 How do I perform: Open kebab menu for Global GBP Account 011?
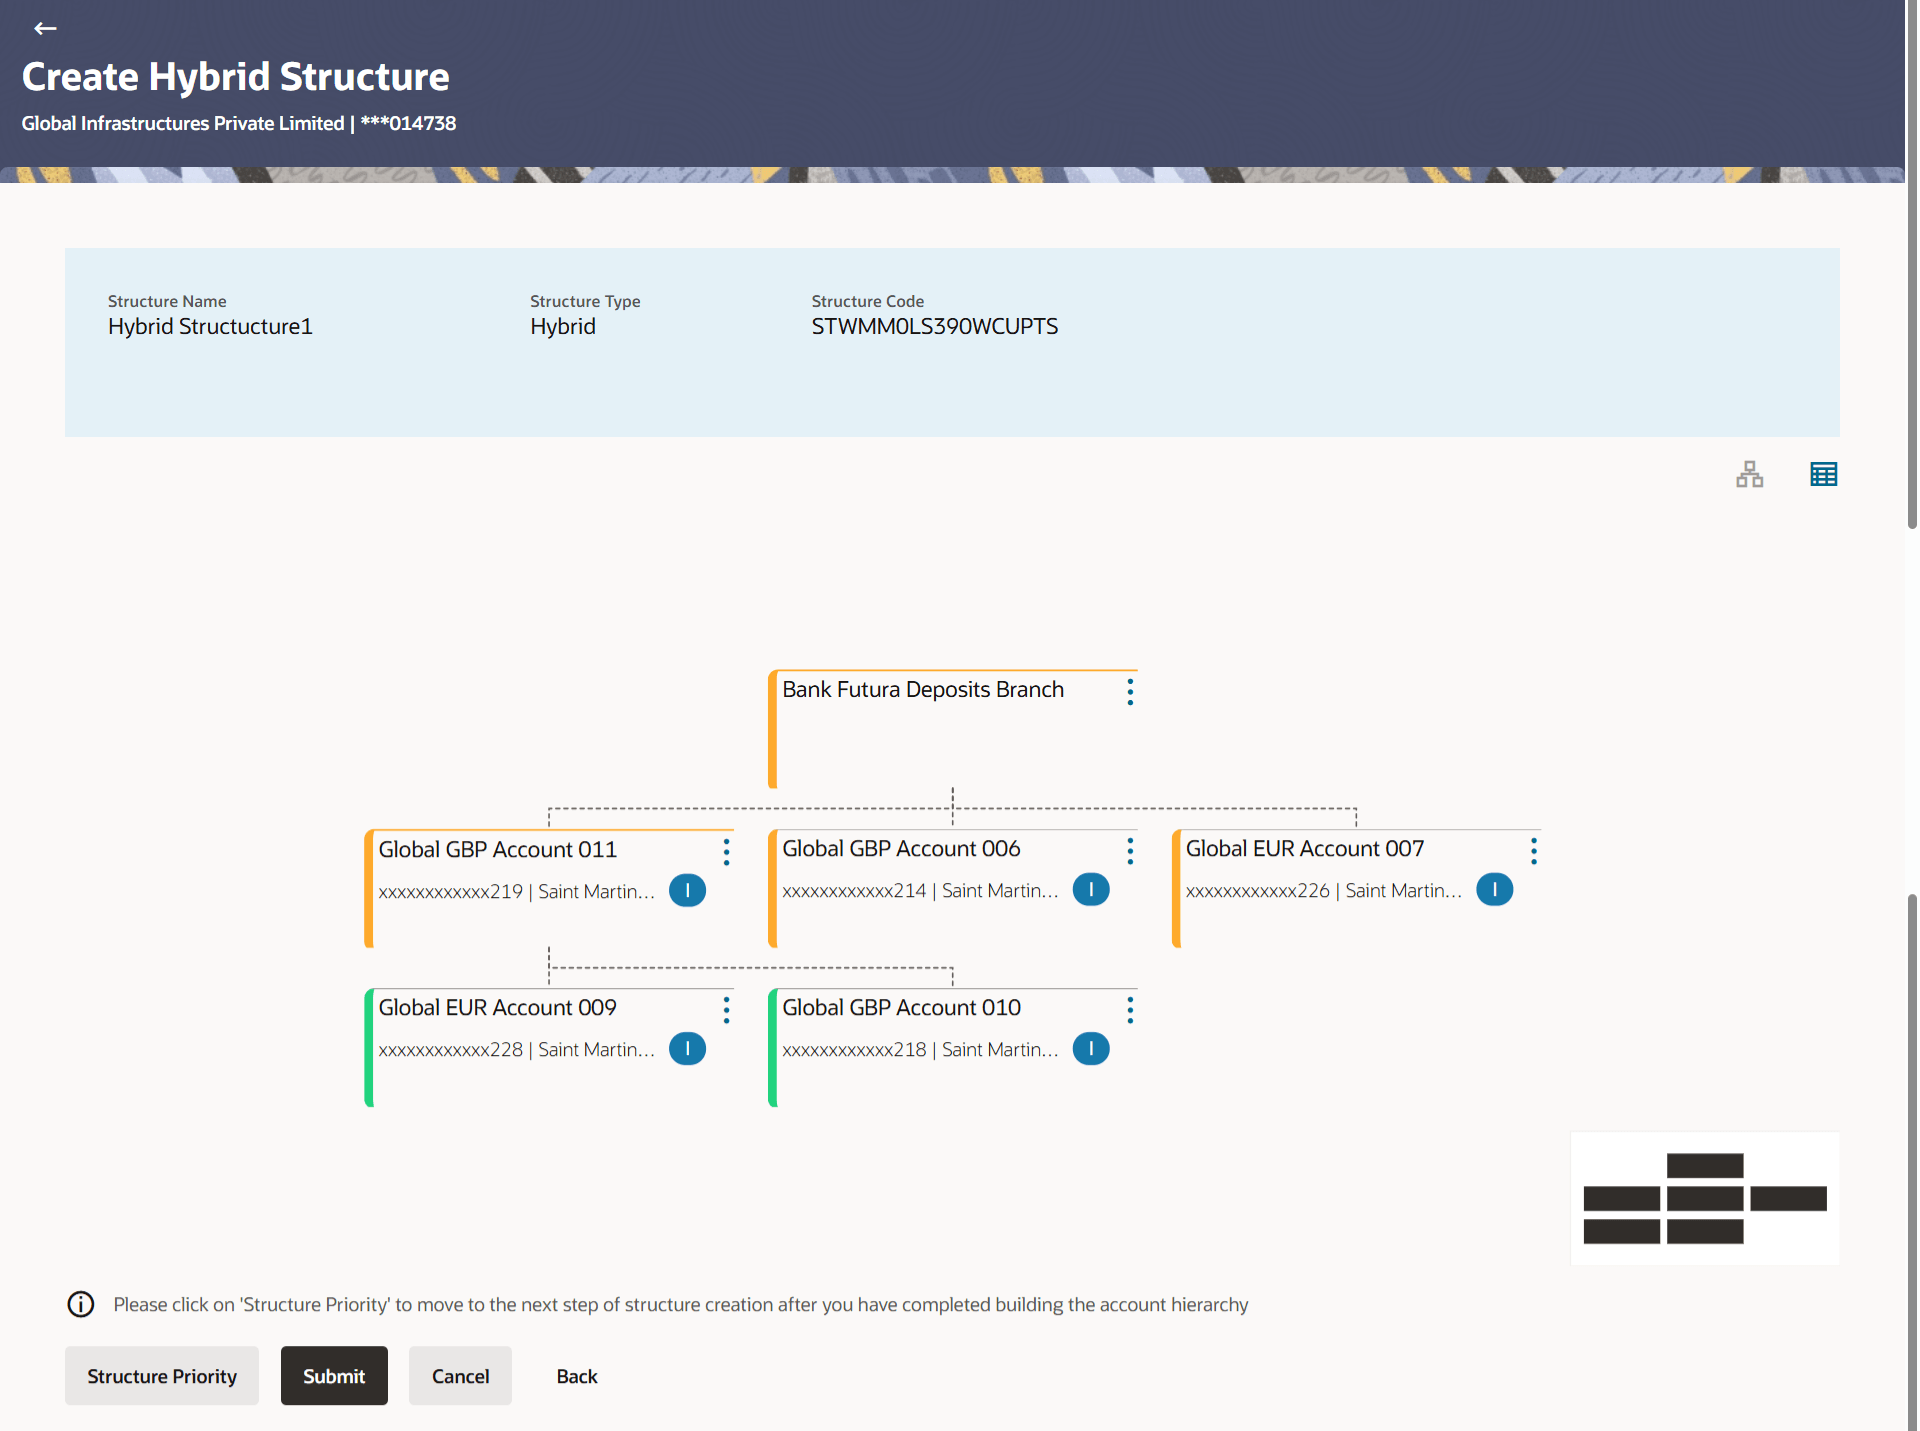tap(726, 851)
